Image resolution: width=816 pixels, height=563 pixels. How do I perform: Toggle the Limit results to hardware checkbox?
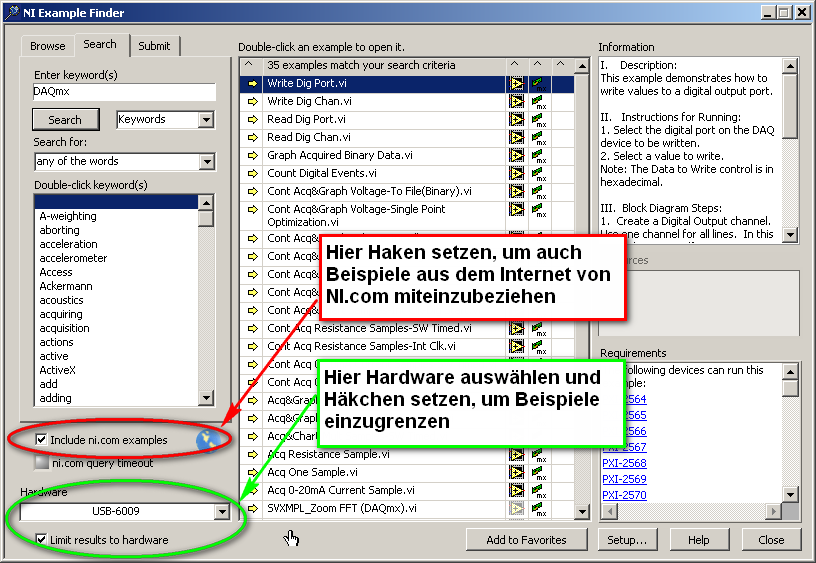[x=41, y=540]
